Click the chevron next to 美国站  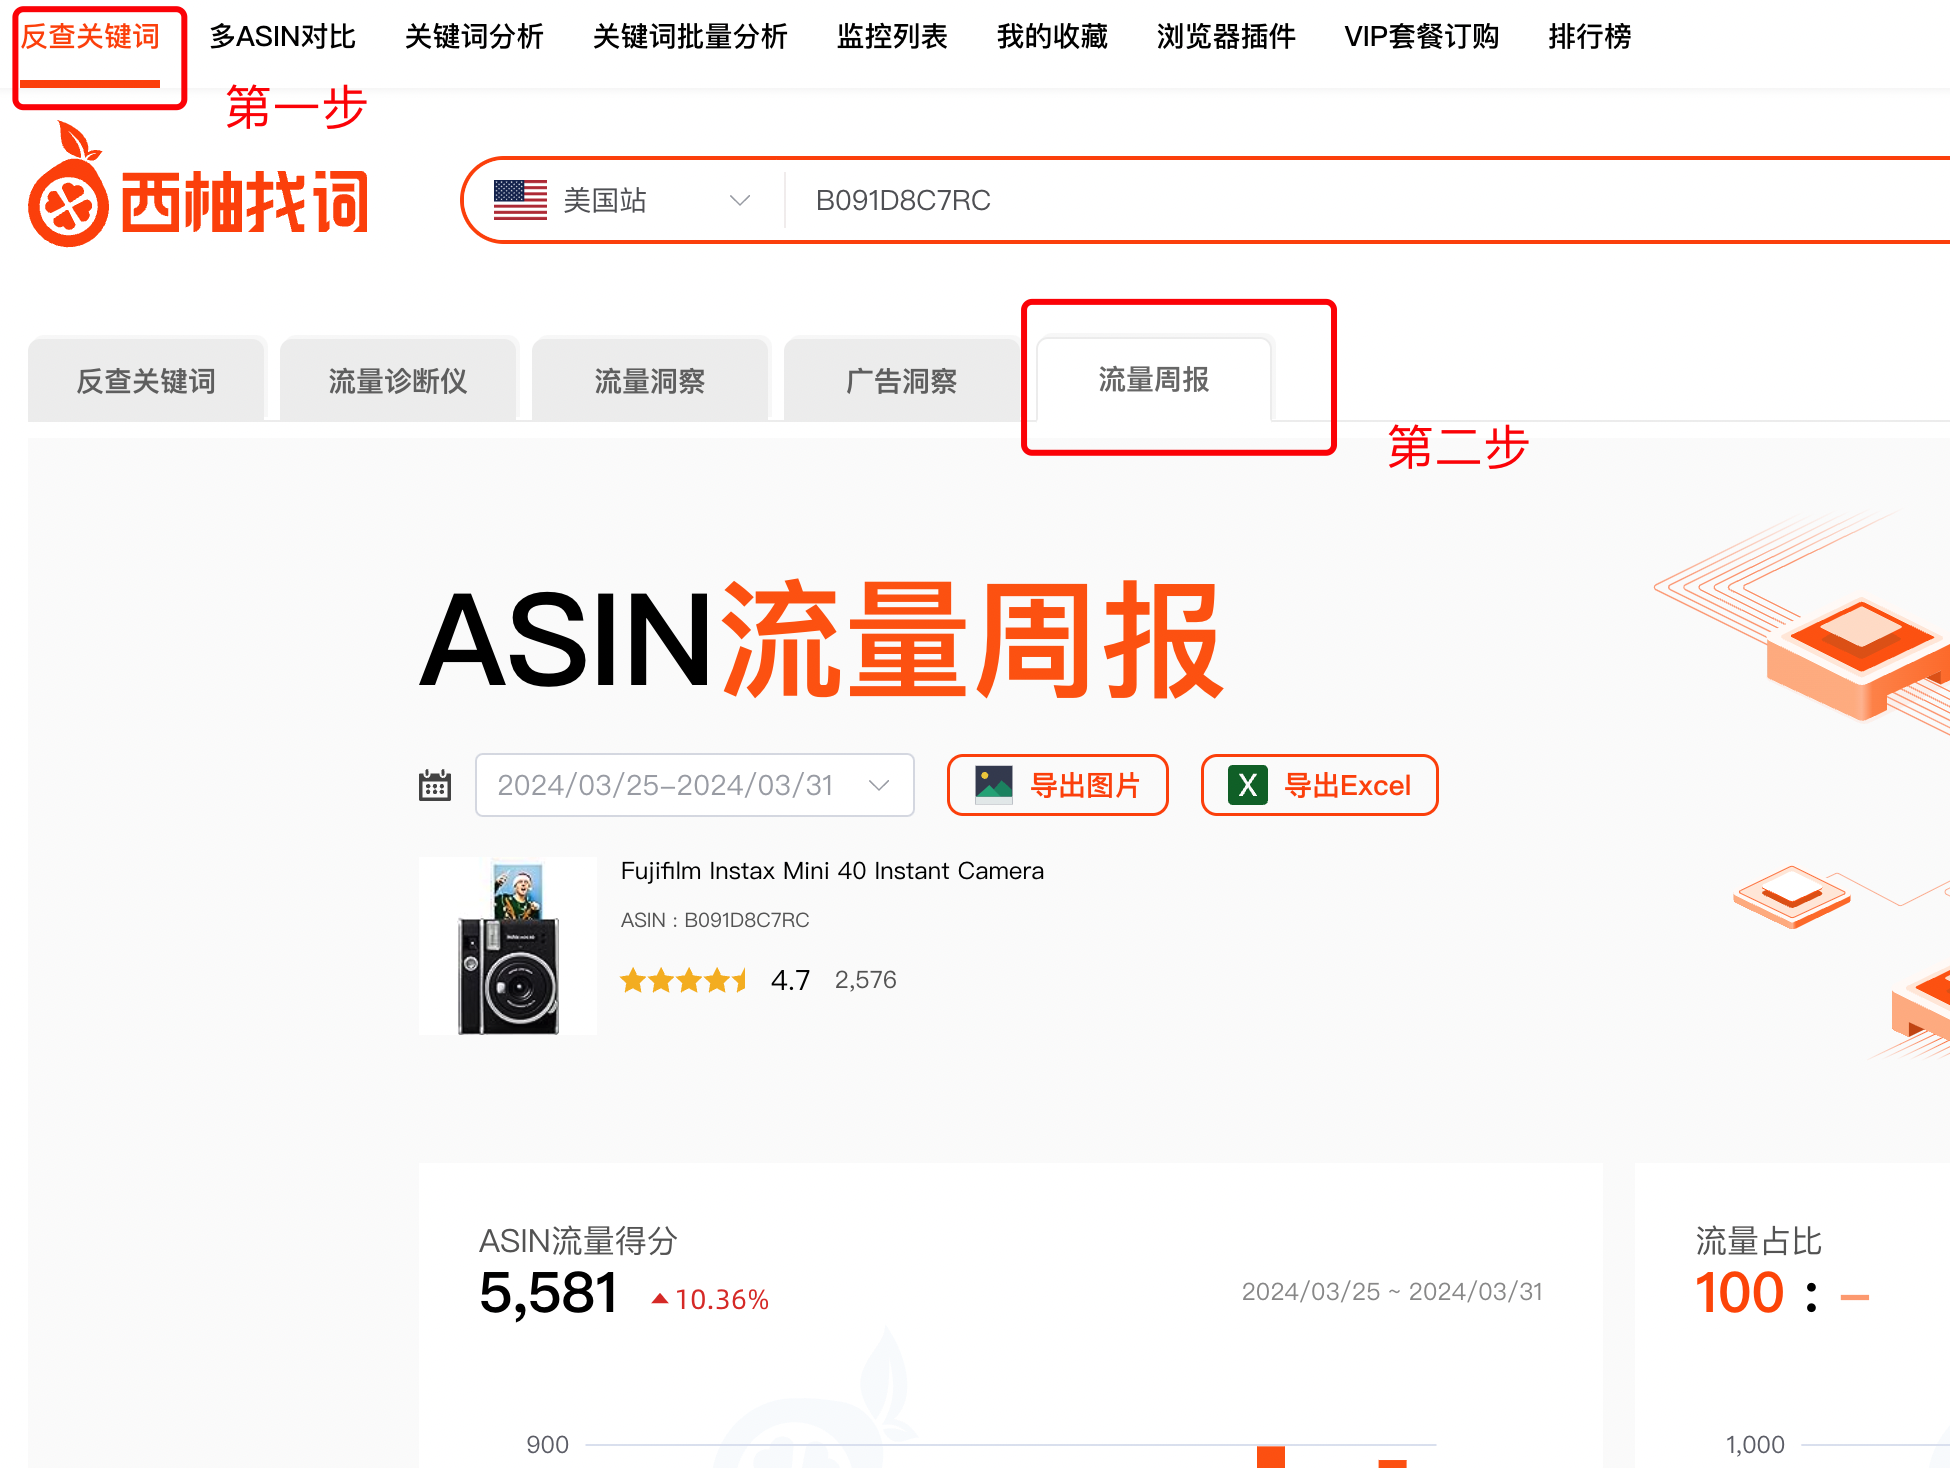(740, 200)
